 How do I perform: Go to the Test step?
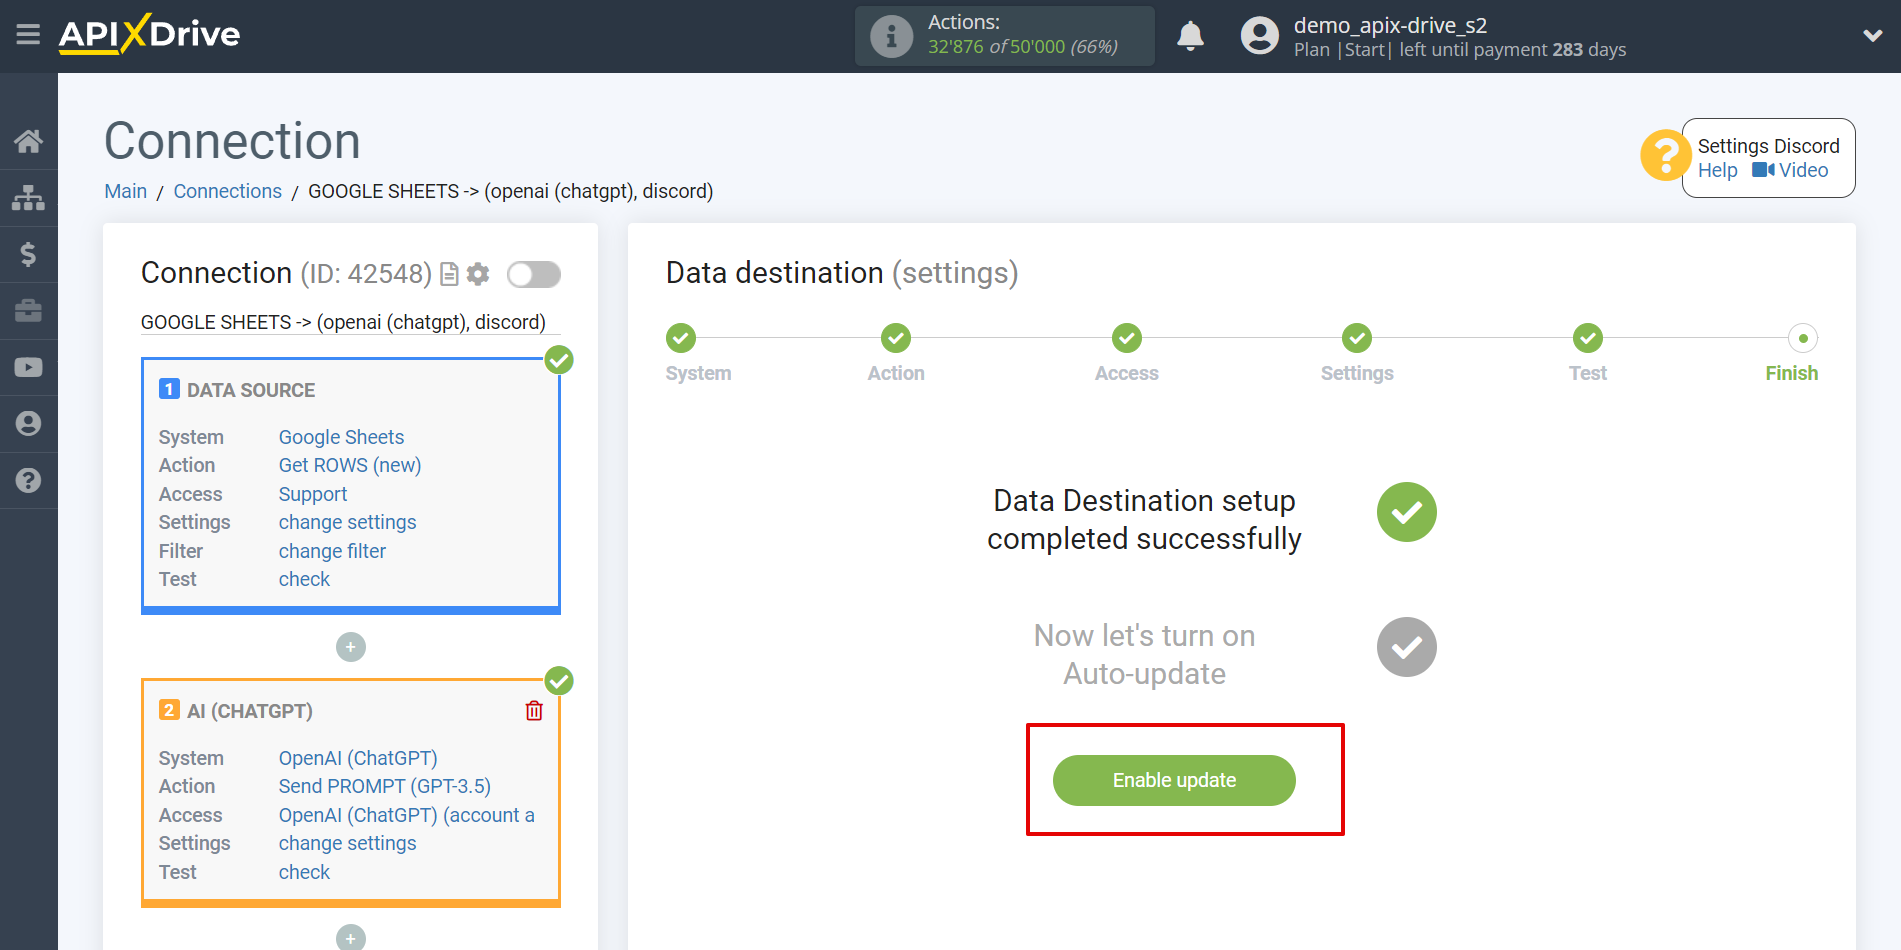point(1588,338)
